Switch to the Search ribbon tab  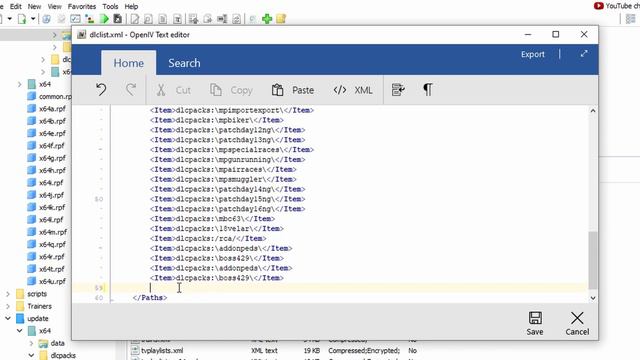tap(184, 63)
